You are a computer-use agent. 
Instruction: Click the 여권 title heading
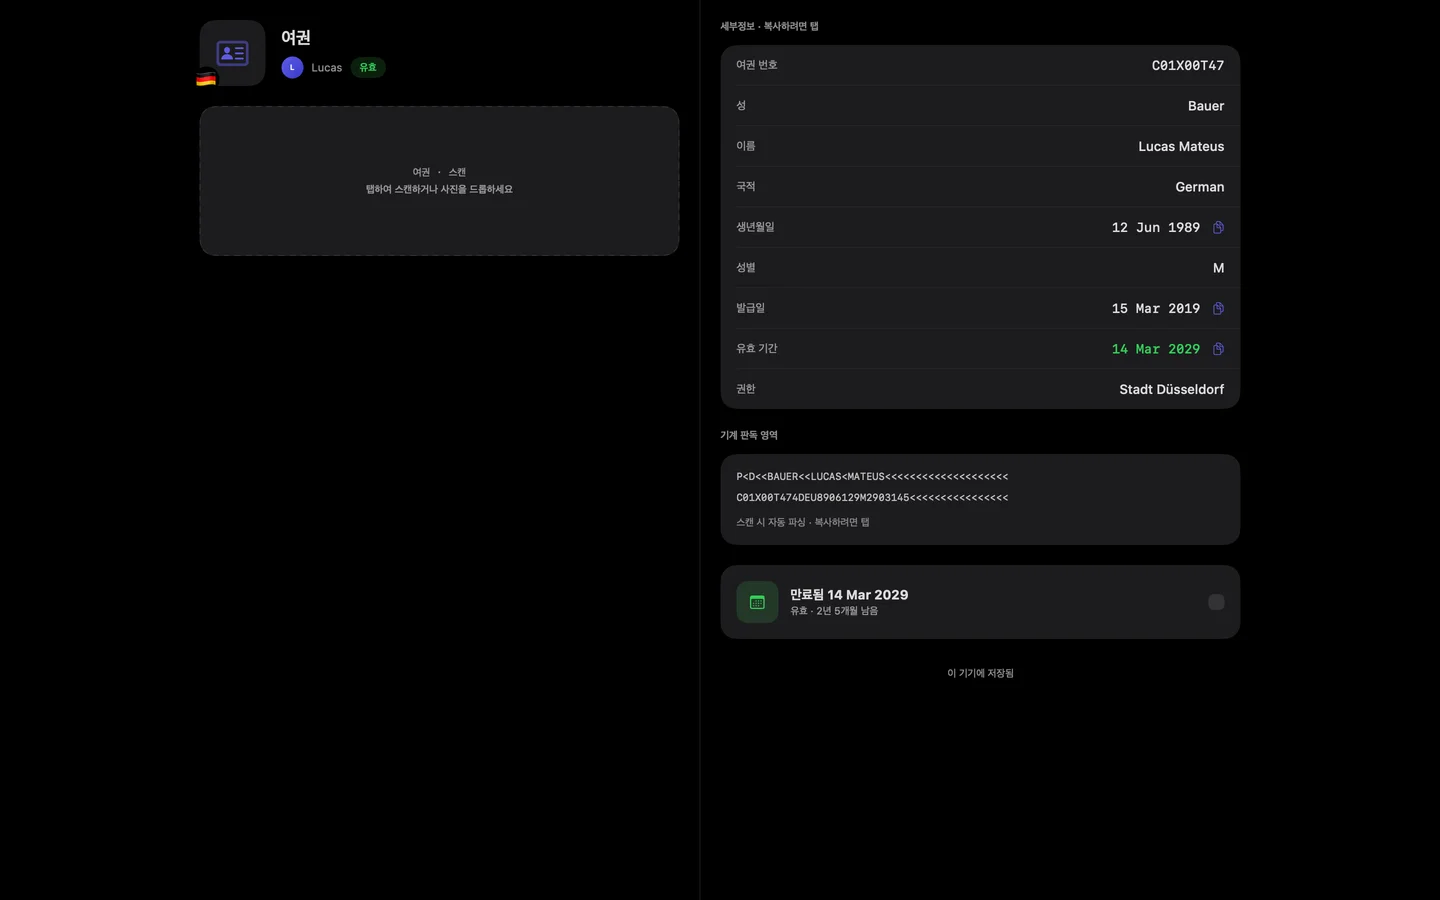click(296, 37)
